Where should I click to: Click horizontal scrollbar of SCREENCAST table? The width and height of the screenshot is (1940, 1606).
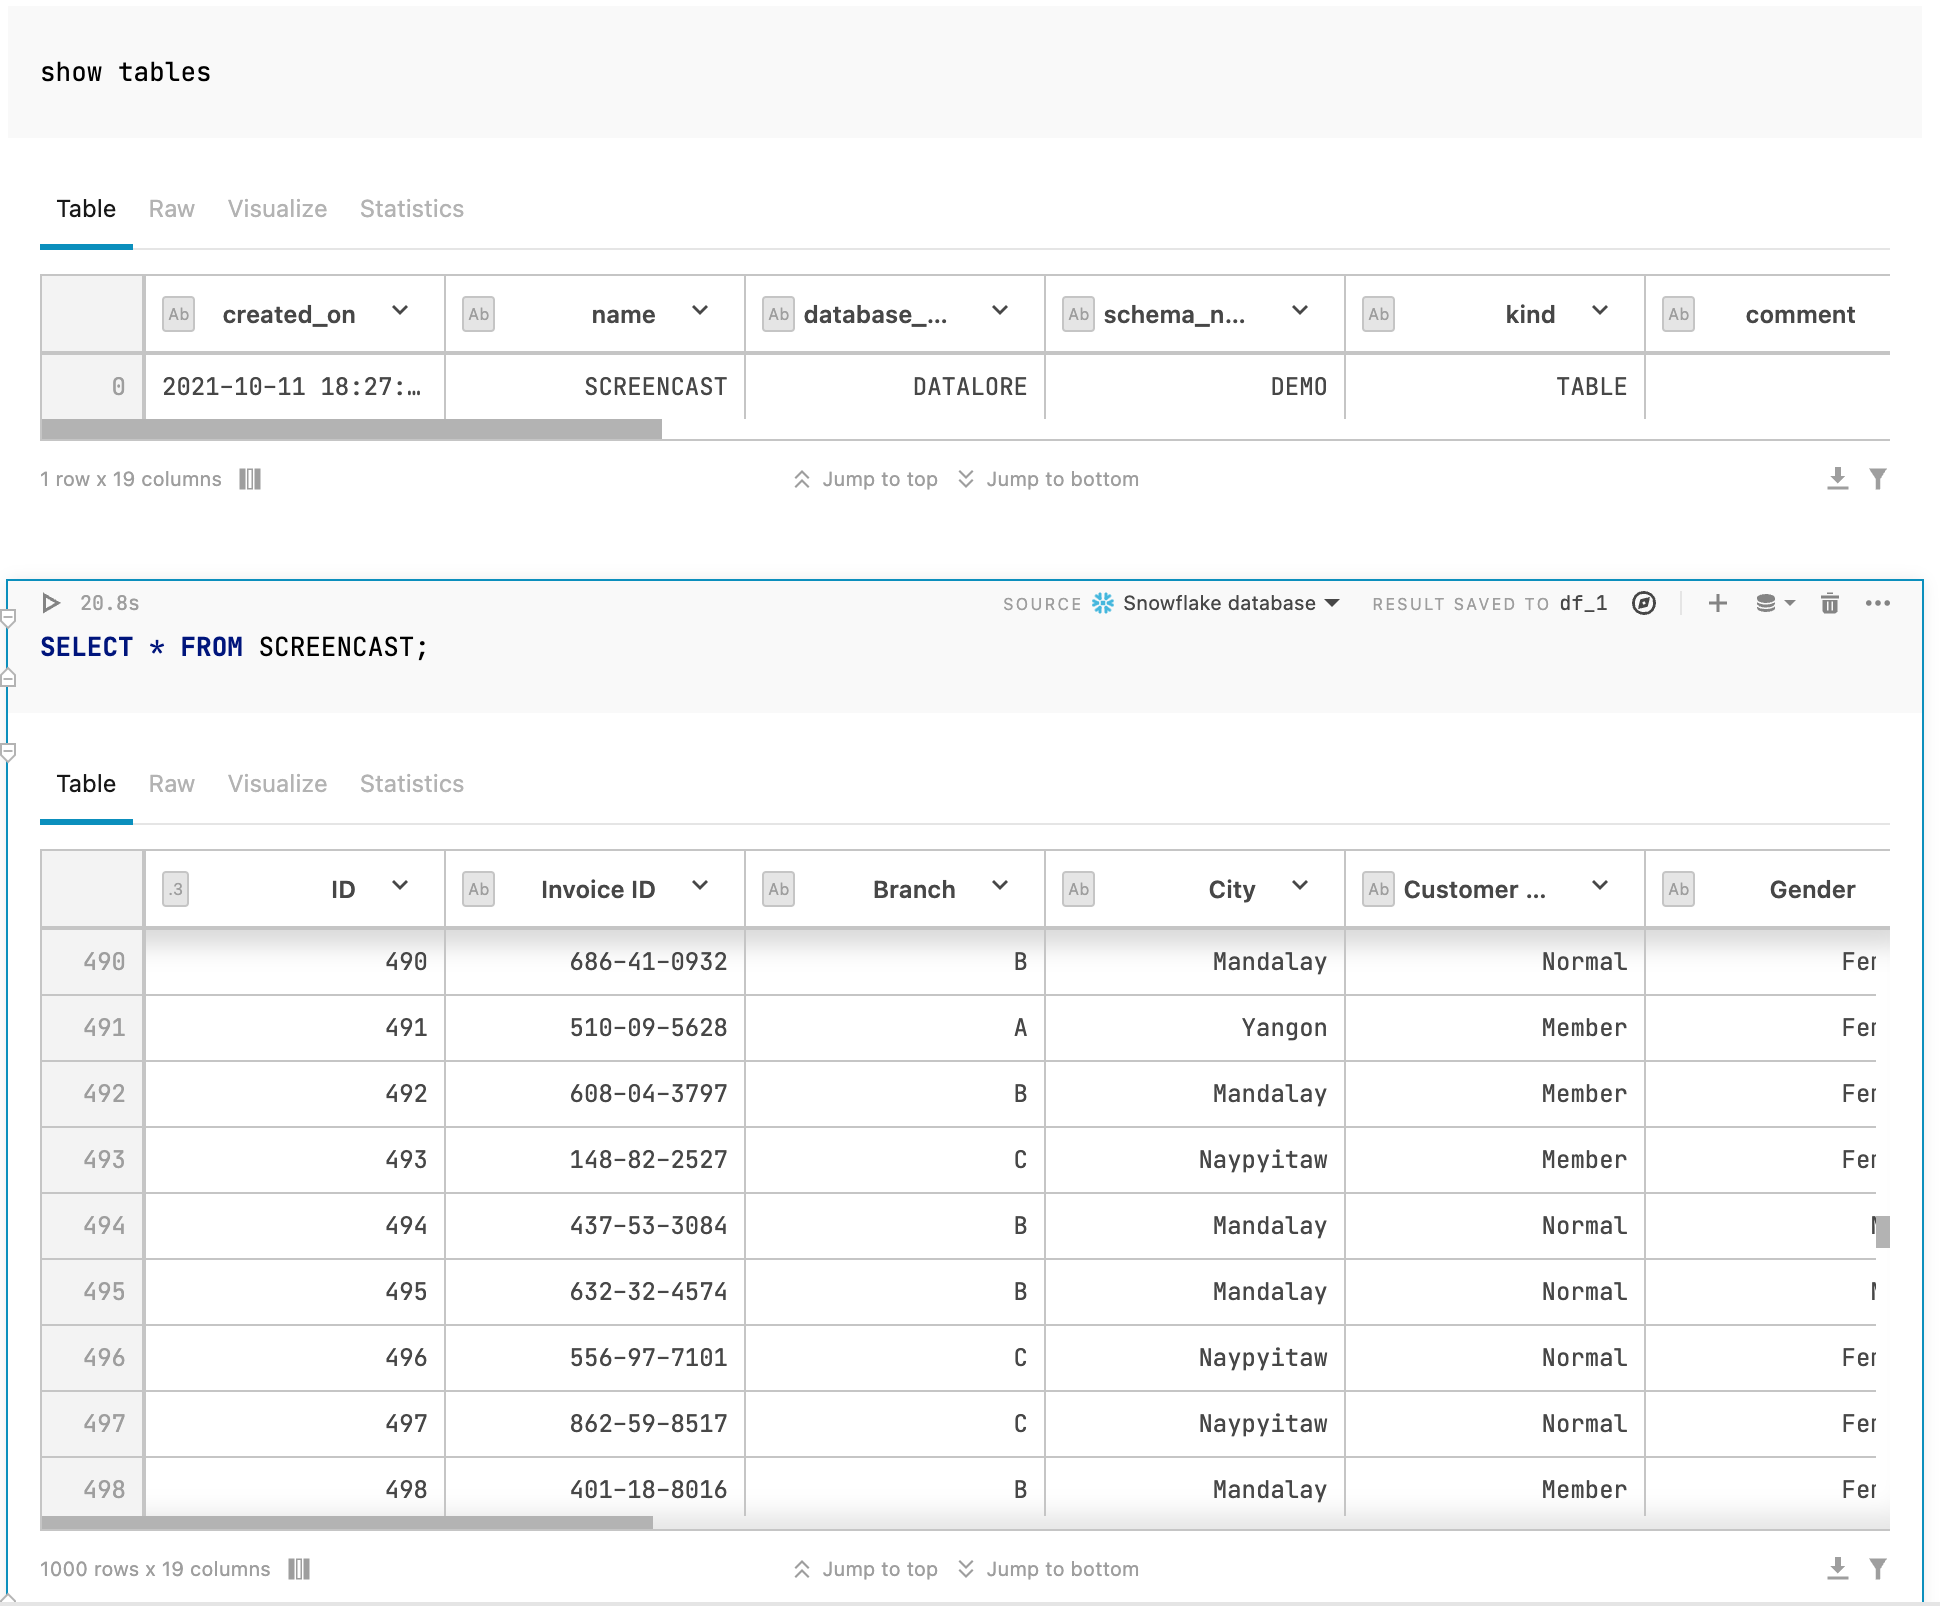tap(346, 1522)
